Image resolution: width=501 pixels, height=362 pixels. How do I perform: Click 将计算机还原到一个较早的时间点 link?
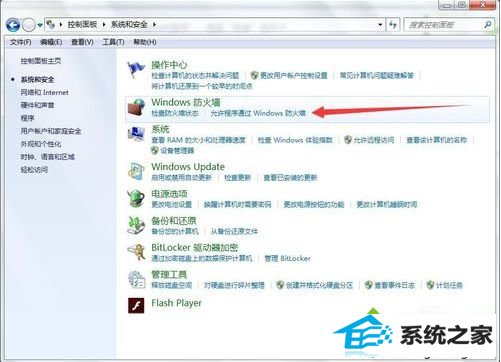[202, 86]
